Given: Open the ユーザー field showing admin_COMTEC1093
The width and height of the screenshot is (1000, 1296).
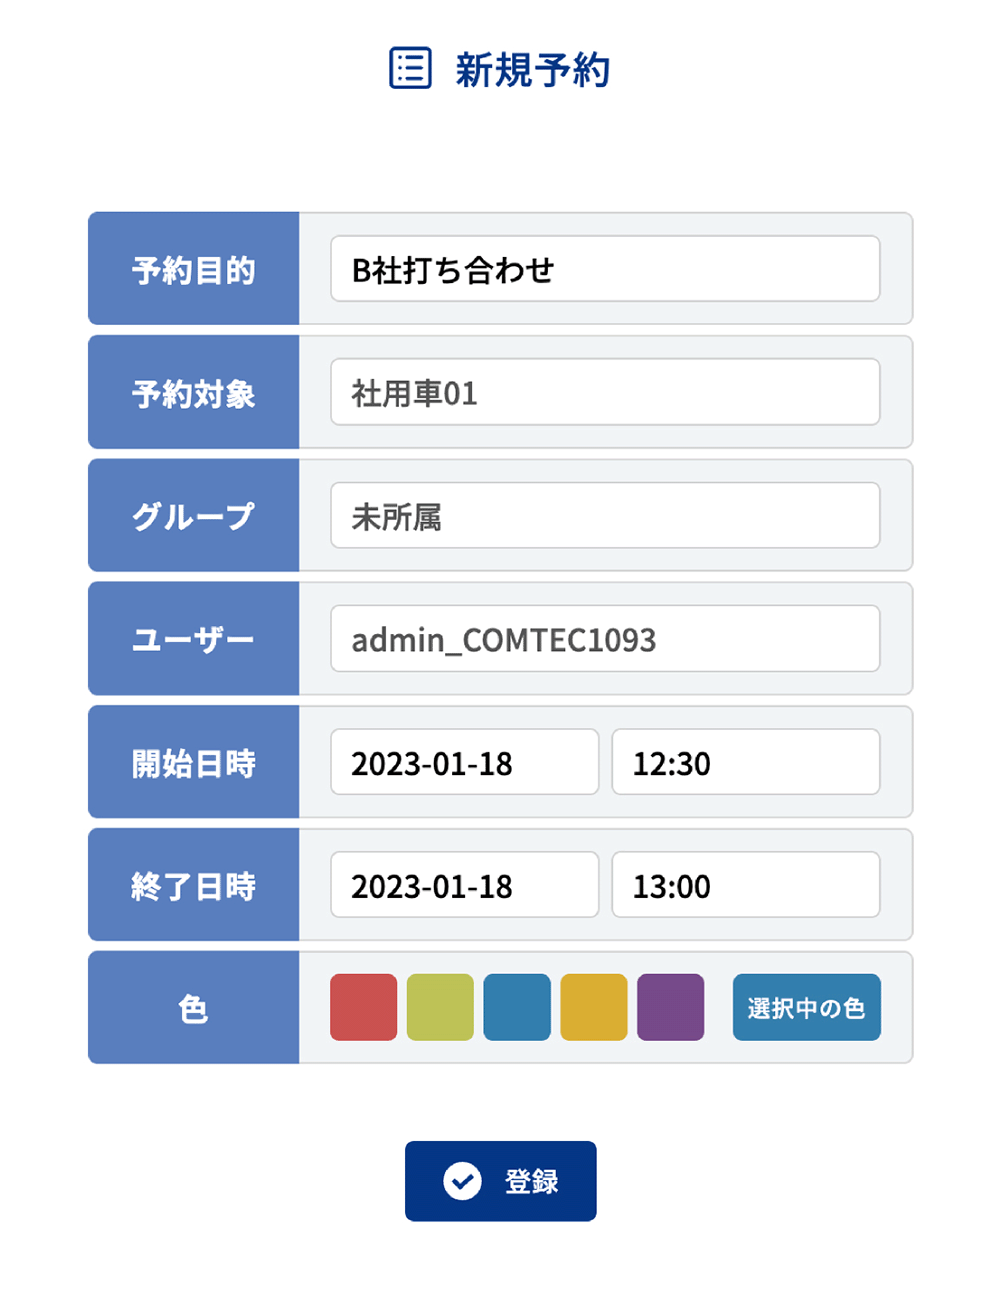Looking at the screenshot, I should pyautogui.click(x=605, y=639).
